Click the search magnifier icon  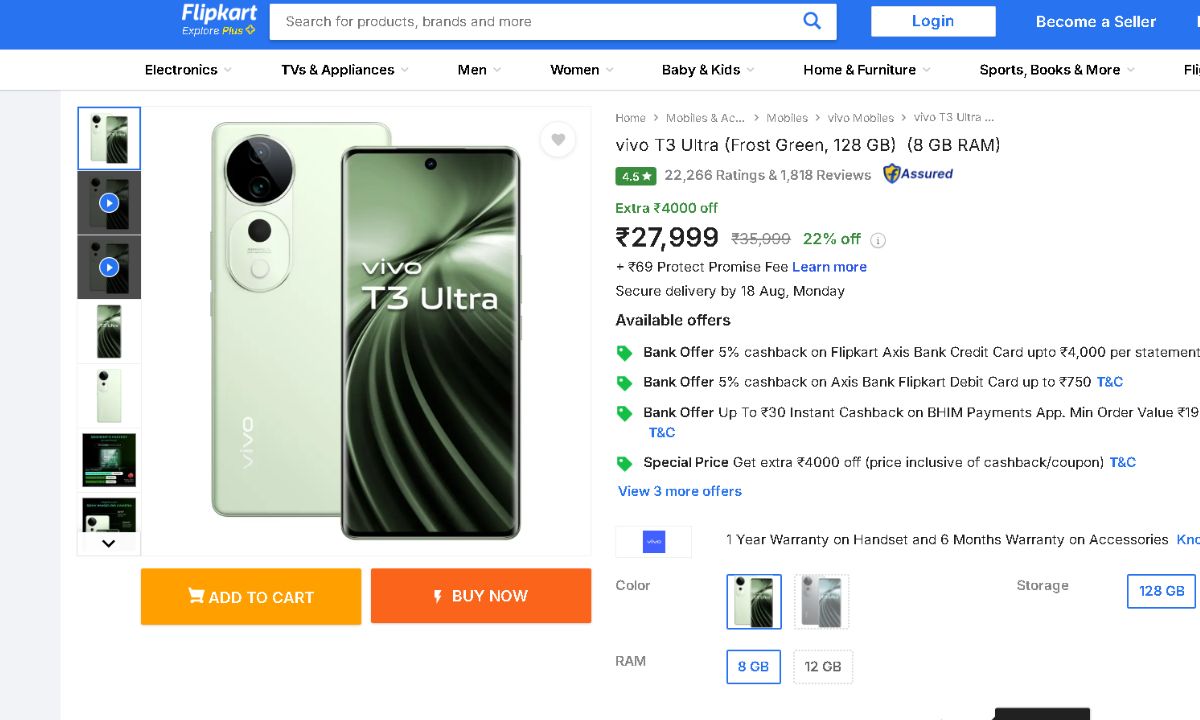click(x=812, y=21)
